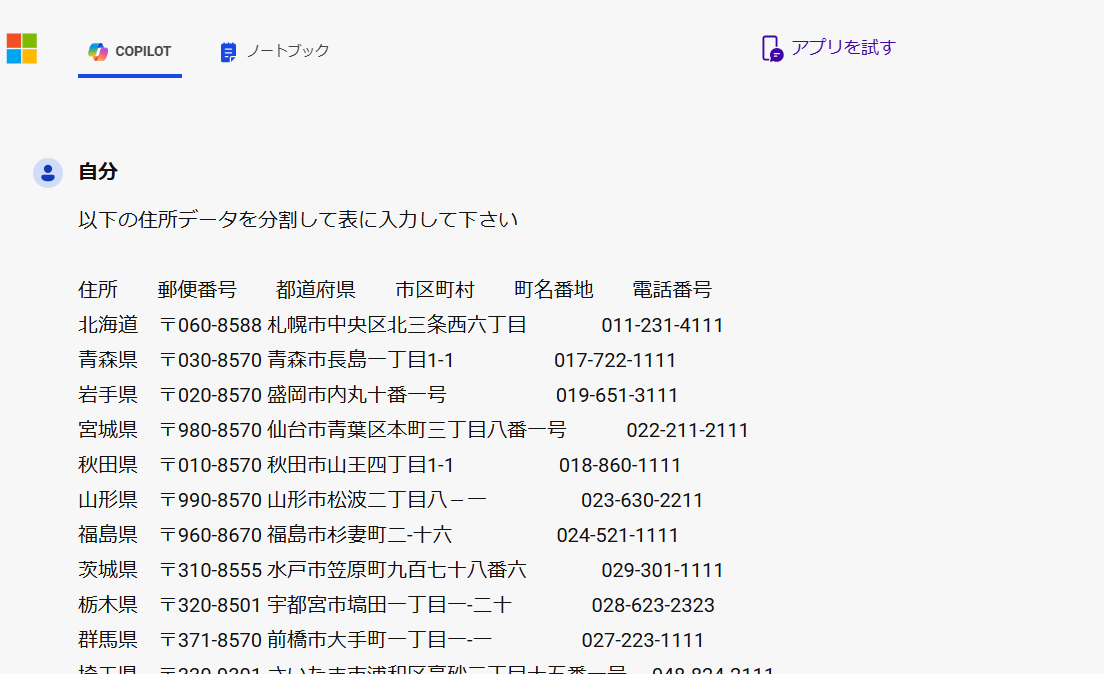Screen dimensions: 1104x674
Task: Click the Microsoft logo icon
Action: pos(22,49)
